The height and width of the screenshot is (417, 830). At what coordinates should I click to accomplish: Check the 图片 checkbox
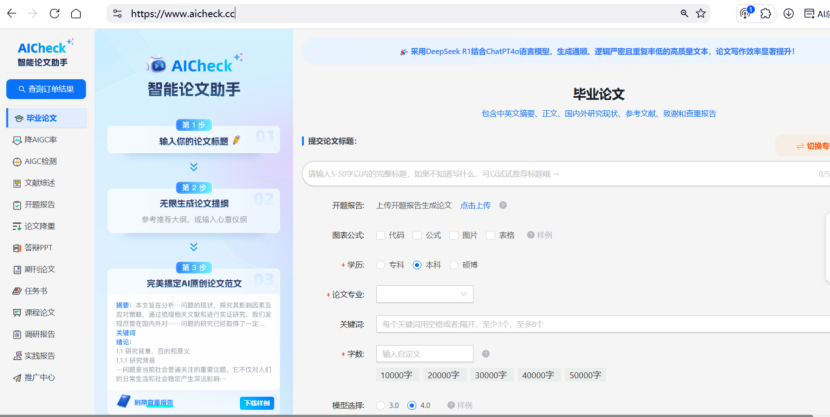click(454, 235)
